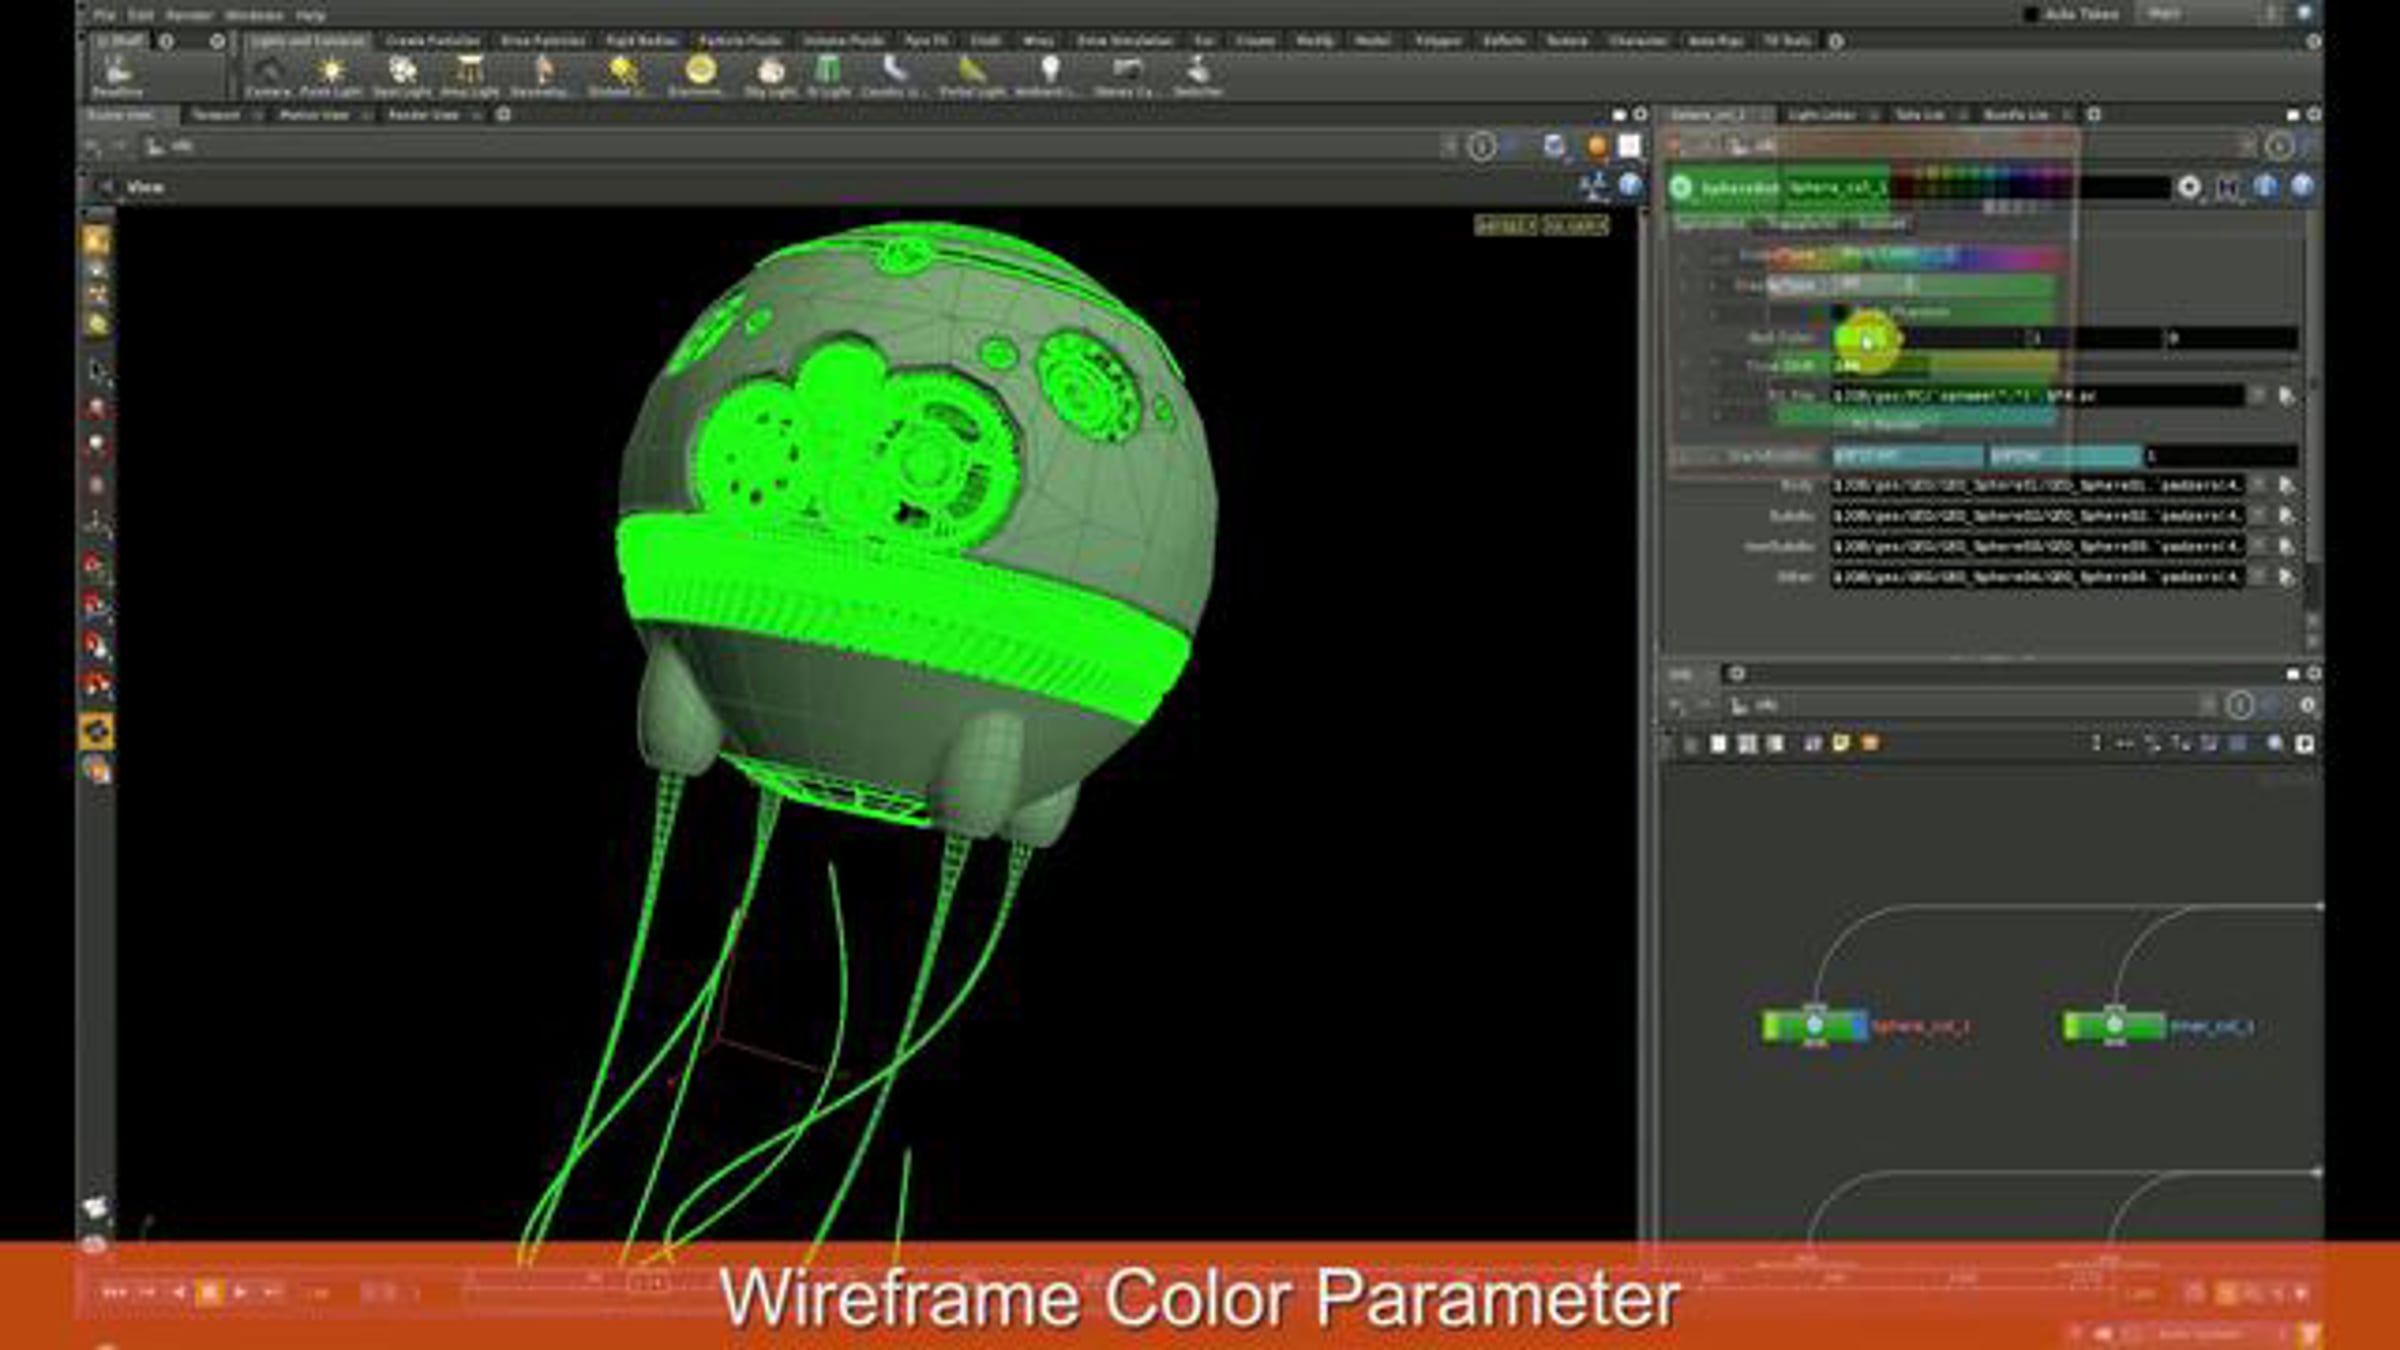Switch to the Rigid Bodies shelf tab

point(642,41)
